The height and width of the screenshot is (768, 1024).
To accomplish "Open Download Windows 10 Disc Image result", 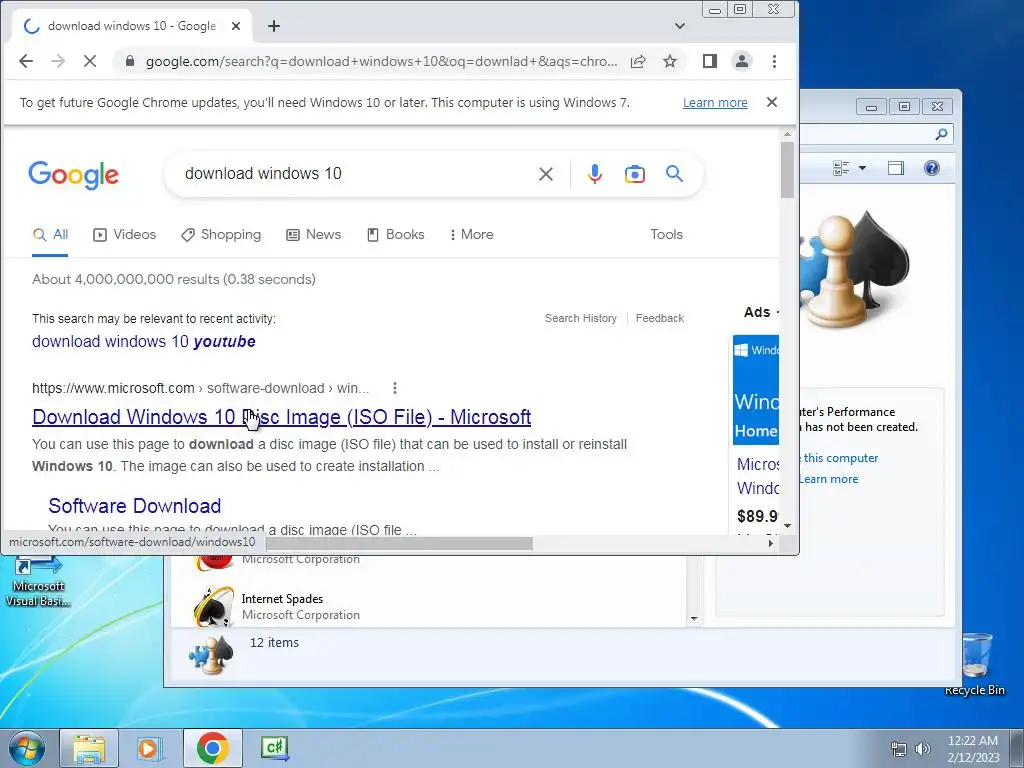I will 281,417.
